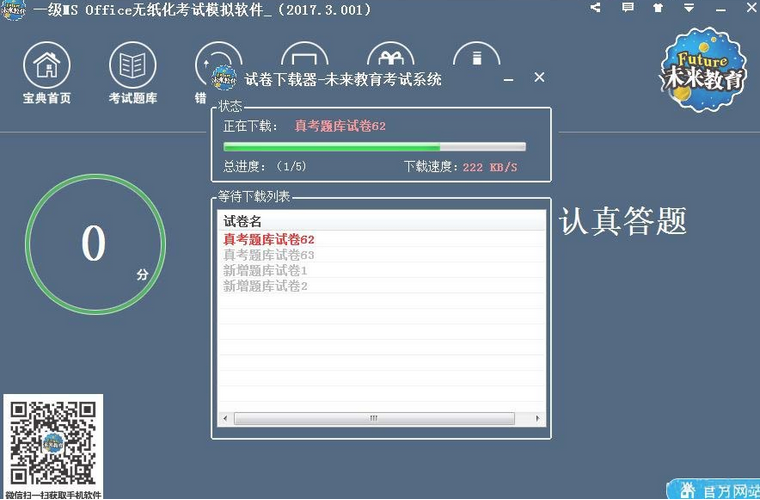Click the WeChat QR code image
760x500 pixels.
click(53, 442)
